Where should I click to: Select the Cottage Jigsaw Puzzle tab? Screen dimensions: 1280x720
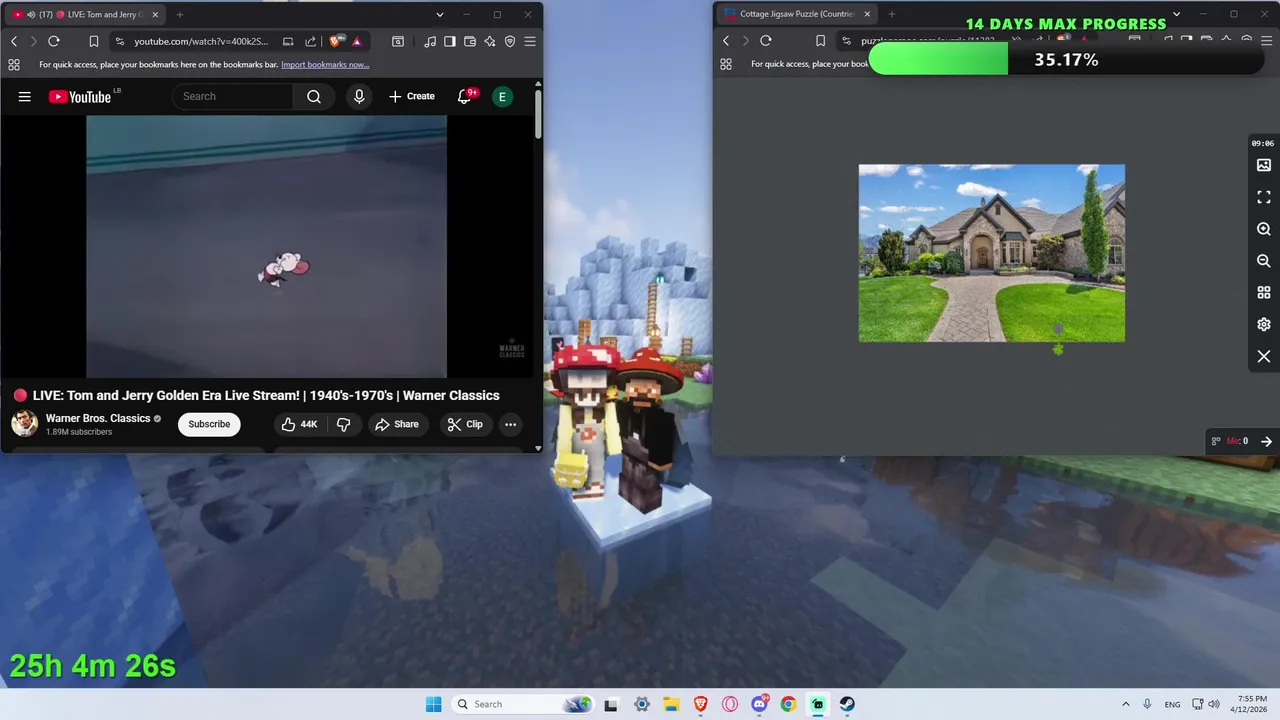pyautogui.click(x=797, y=14)
